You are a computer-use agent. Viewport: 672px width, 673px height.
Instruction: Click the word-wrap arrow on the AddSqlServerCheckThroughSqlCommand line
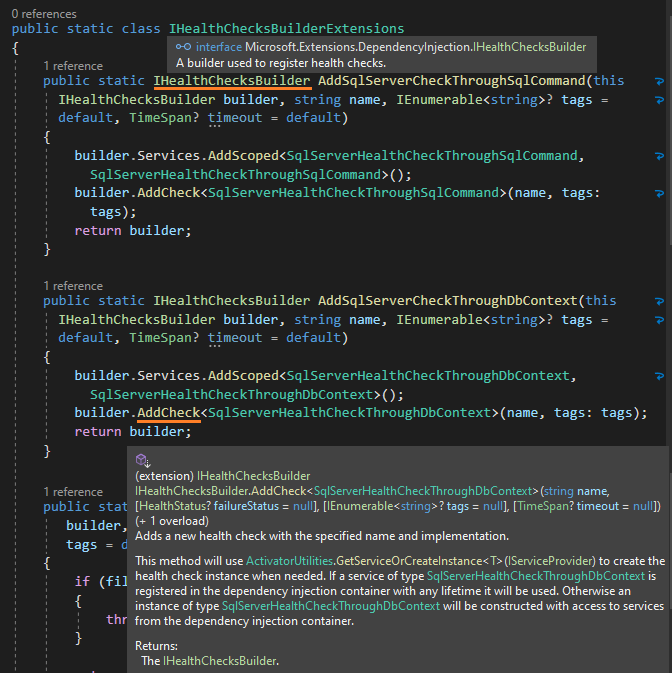[660, 81]
